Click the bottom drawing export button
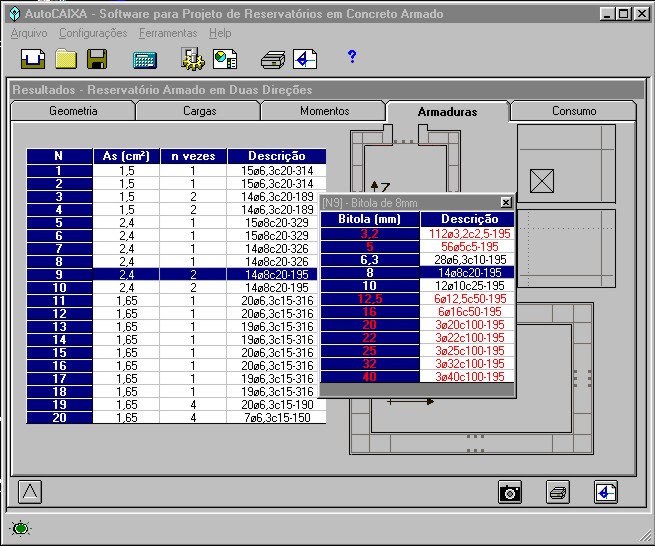 click(606, 492)
